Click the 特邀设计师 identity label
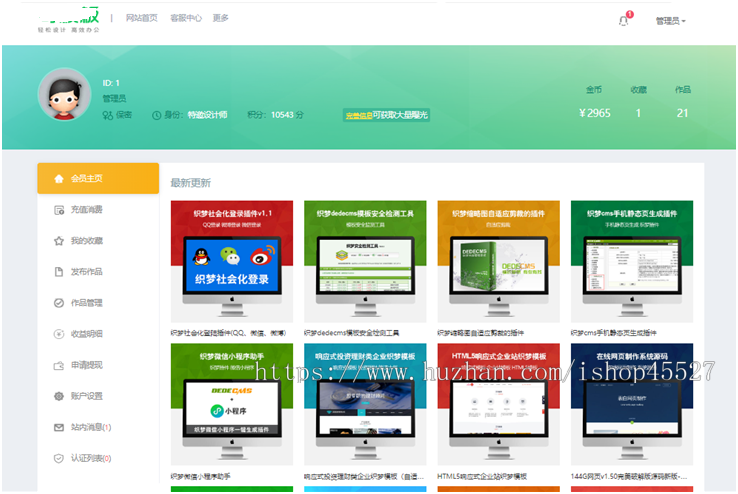 point(207,115)
